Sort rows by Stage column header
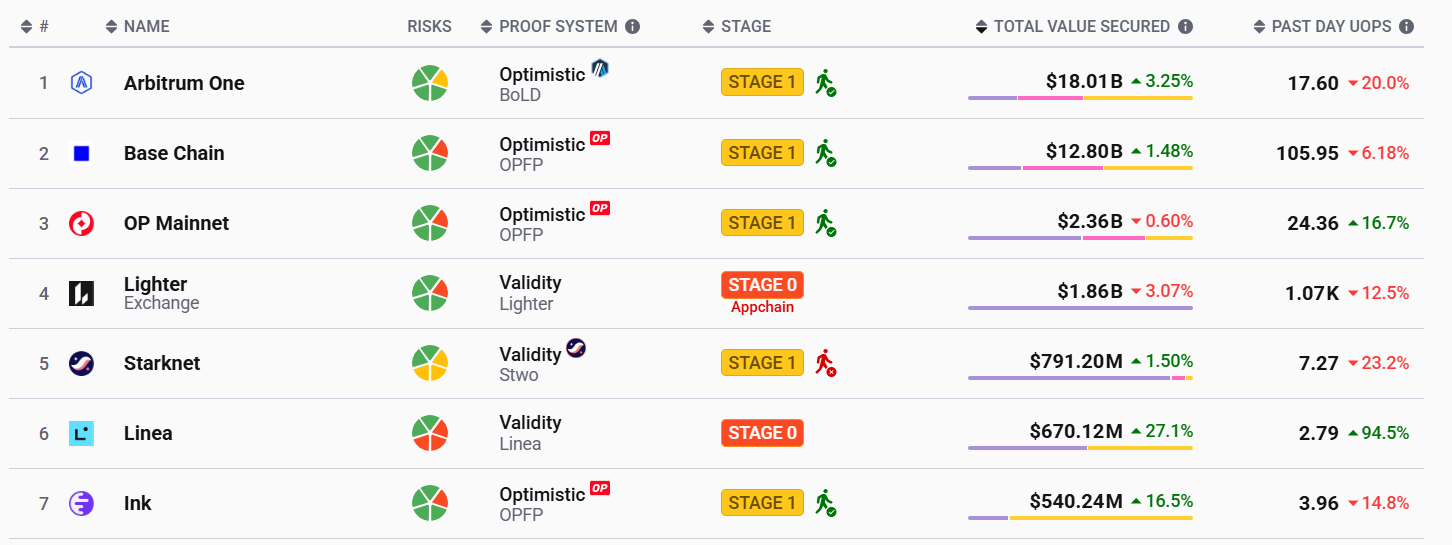Screen dimensions: 1452x545 point(738,27)
